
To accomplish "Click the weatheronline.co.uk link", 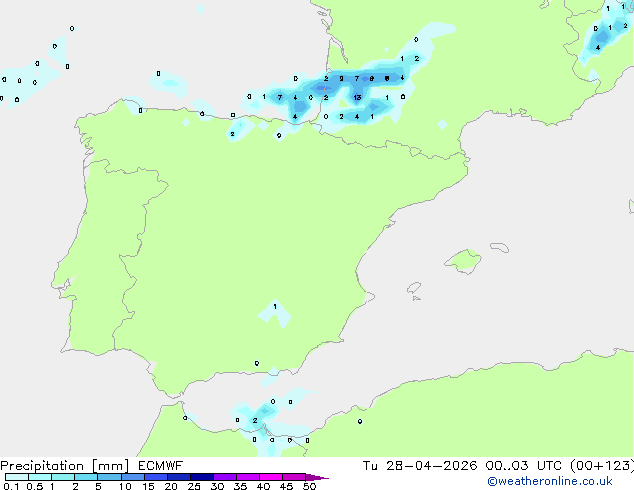I will point(550,481).
